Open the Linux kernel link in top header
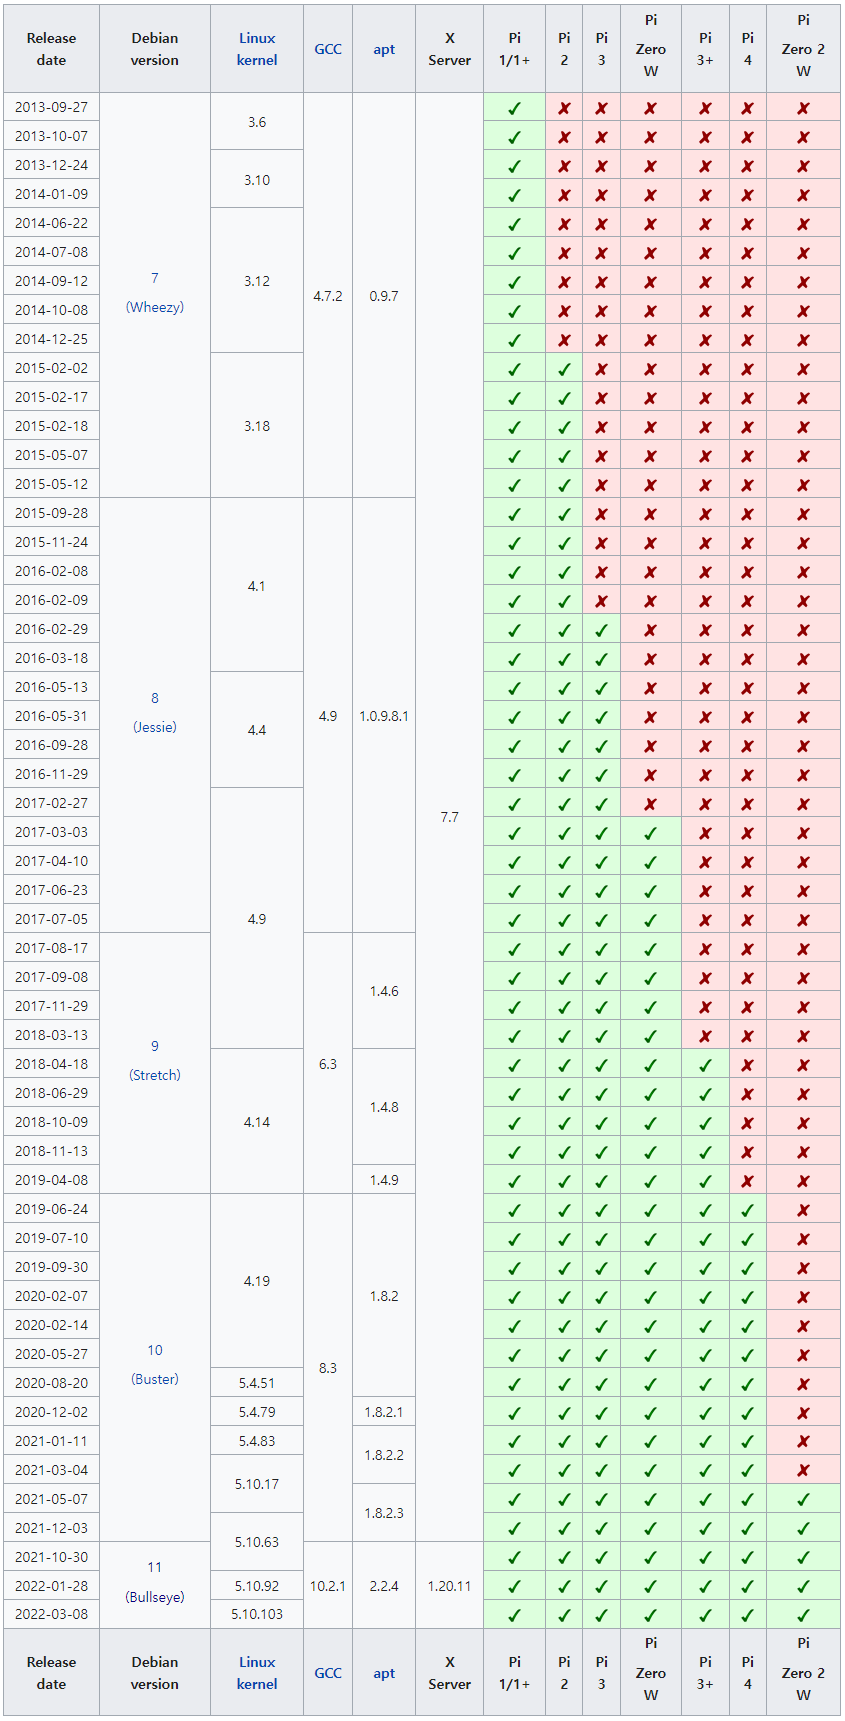 257,49
